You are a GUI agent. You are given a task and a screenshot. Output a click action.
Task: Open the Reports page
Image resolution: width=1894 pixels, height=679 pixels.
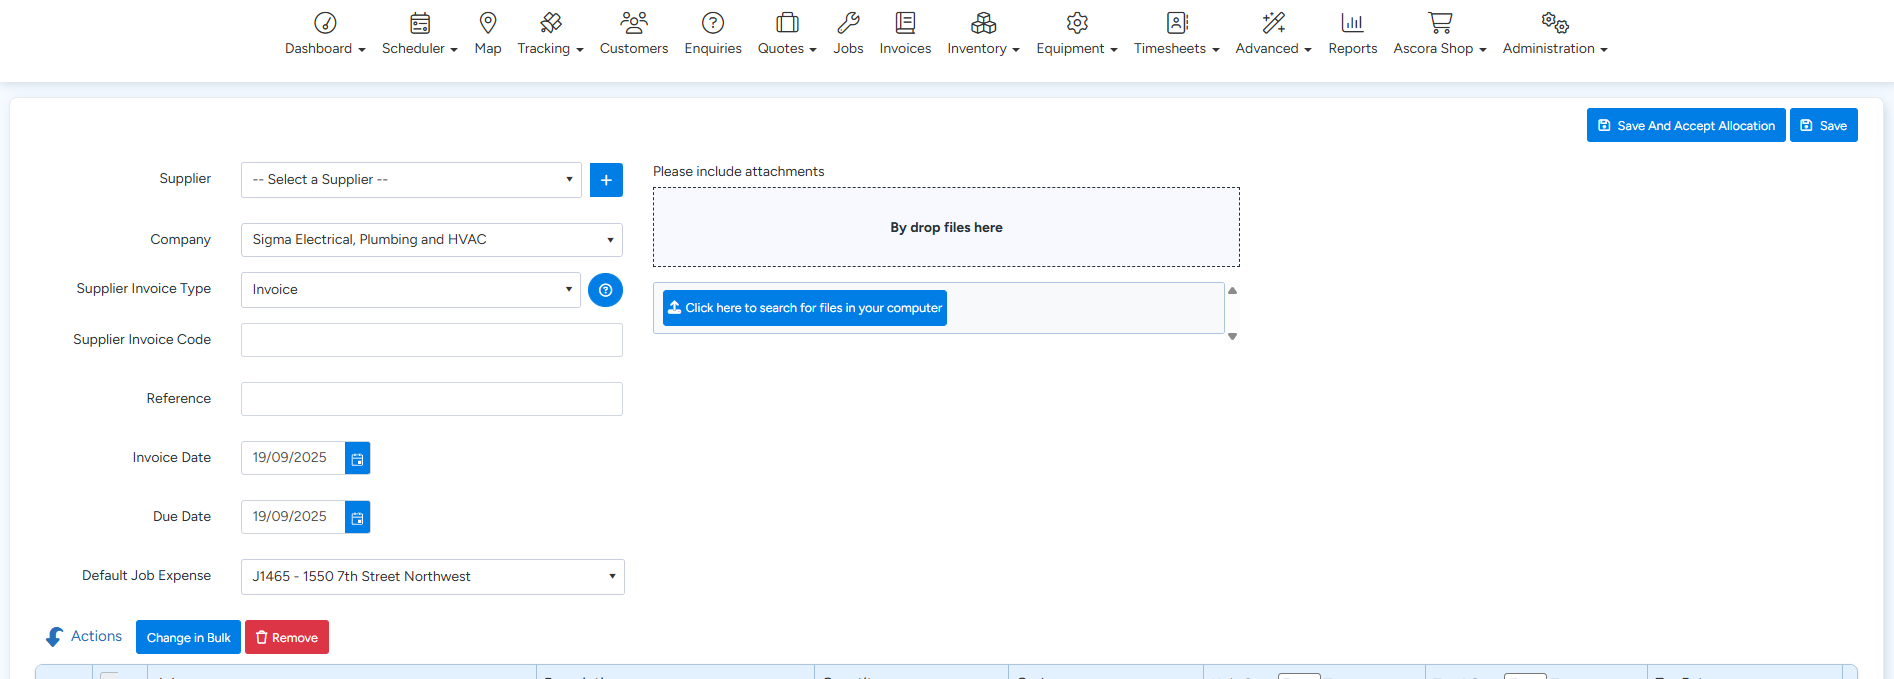[1352, 33]
